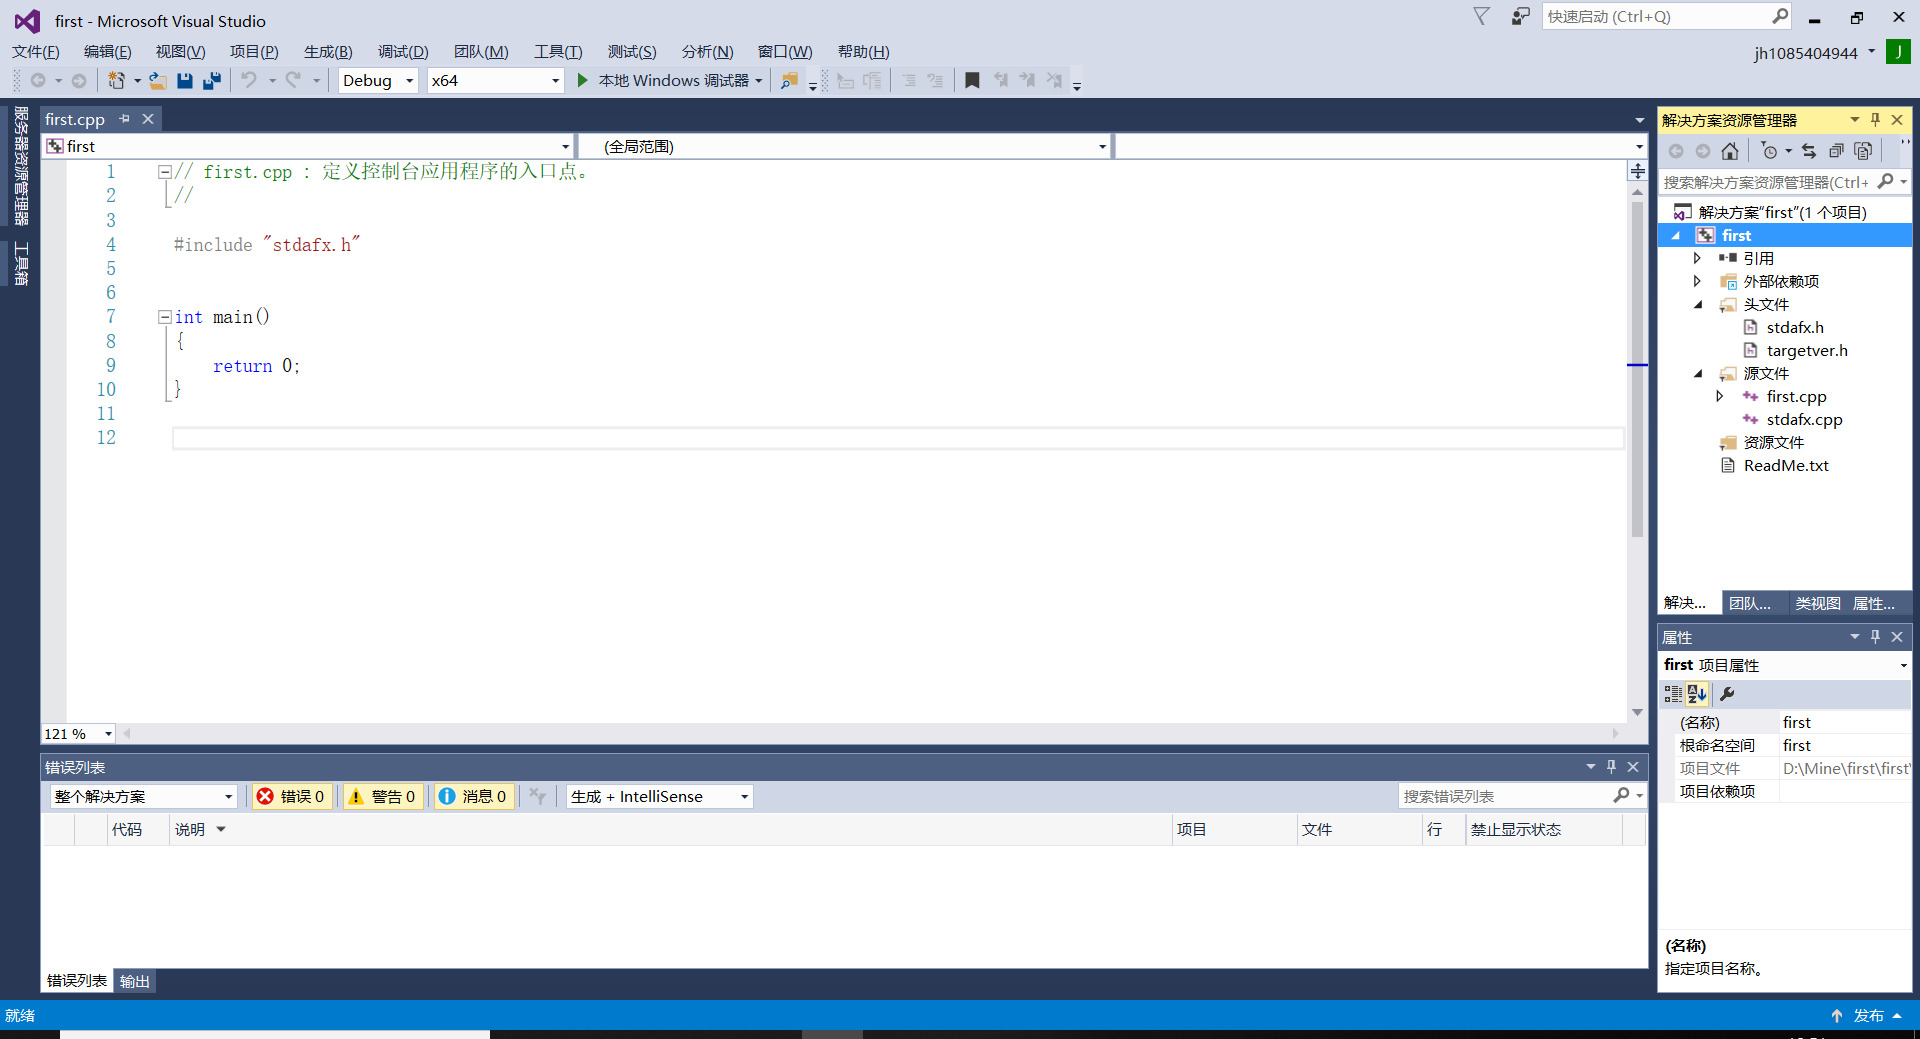Switch to the Class View tab
Viewport: 1920px width, 1039px height.
click(x=1817, y=603)
